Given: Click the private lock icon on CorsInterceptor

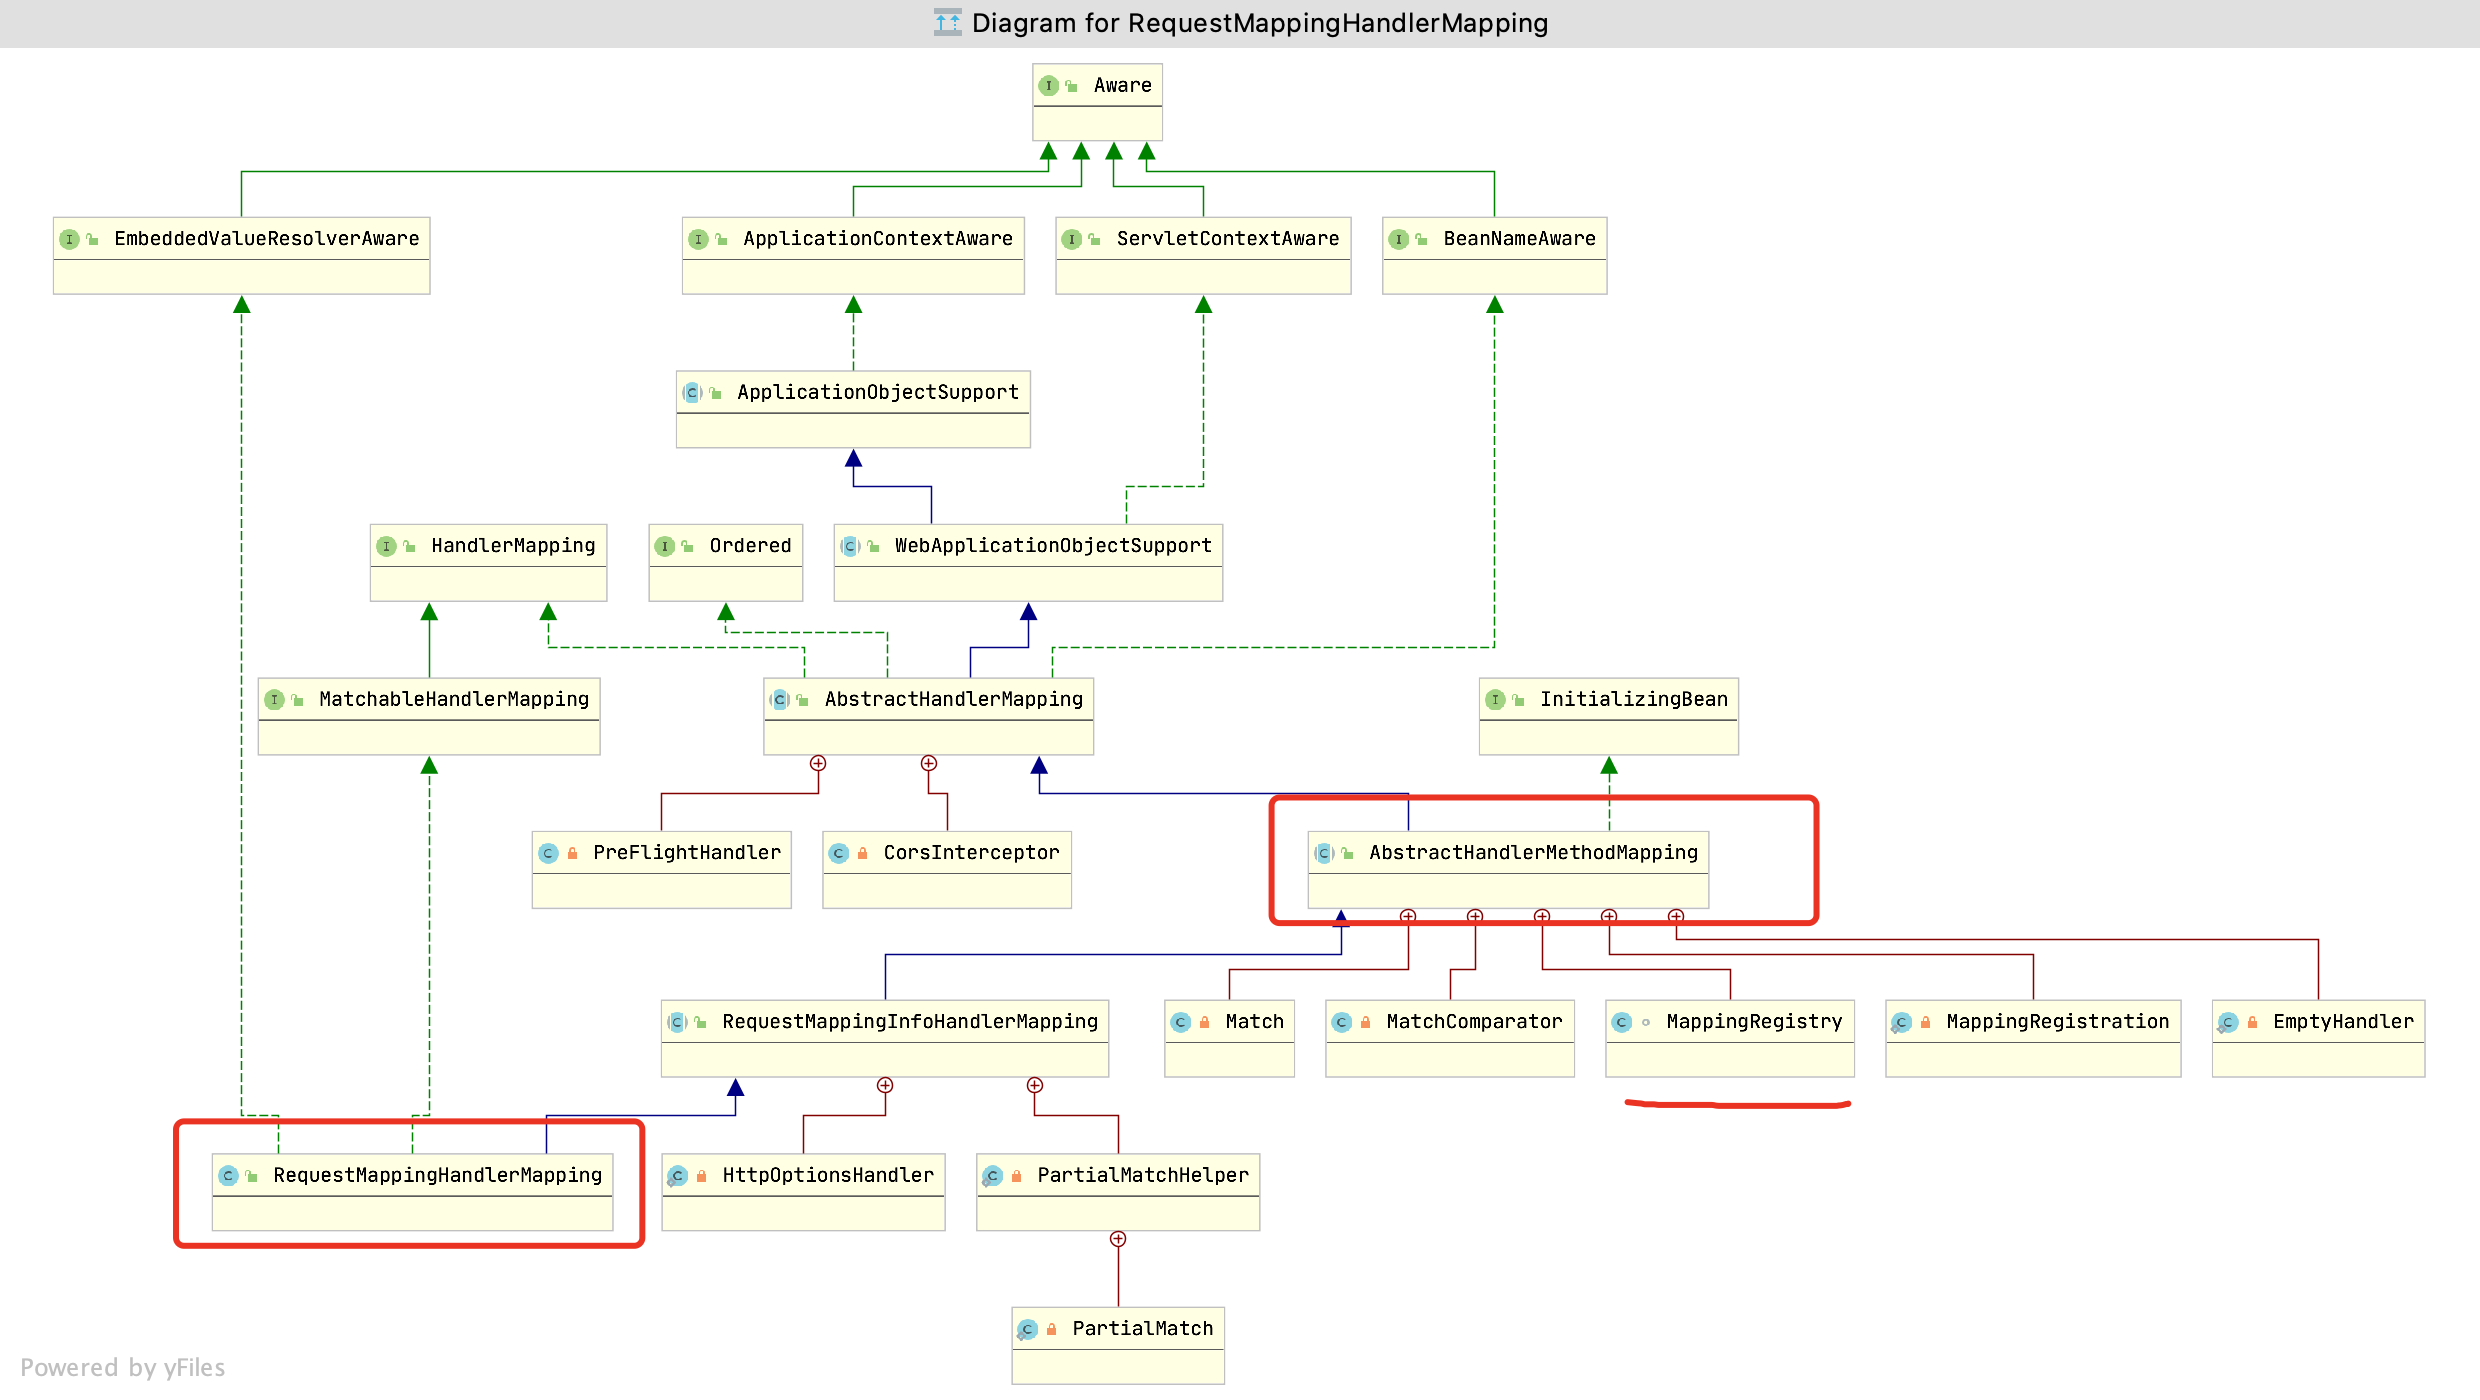Looking at the screenshot, I should tap(863, 853).
